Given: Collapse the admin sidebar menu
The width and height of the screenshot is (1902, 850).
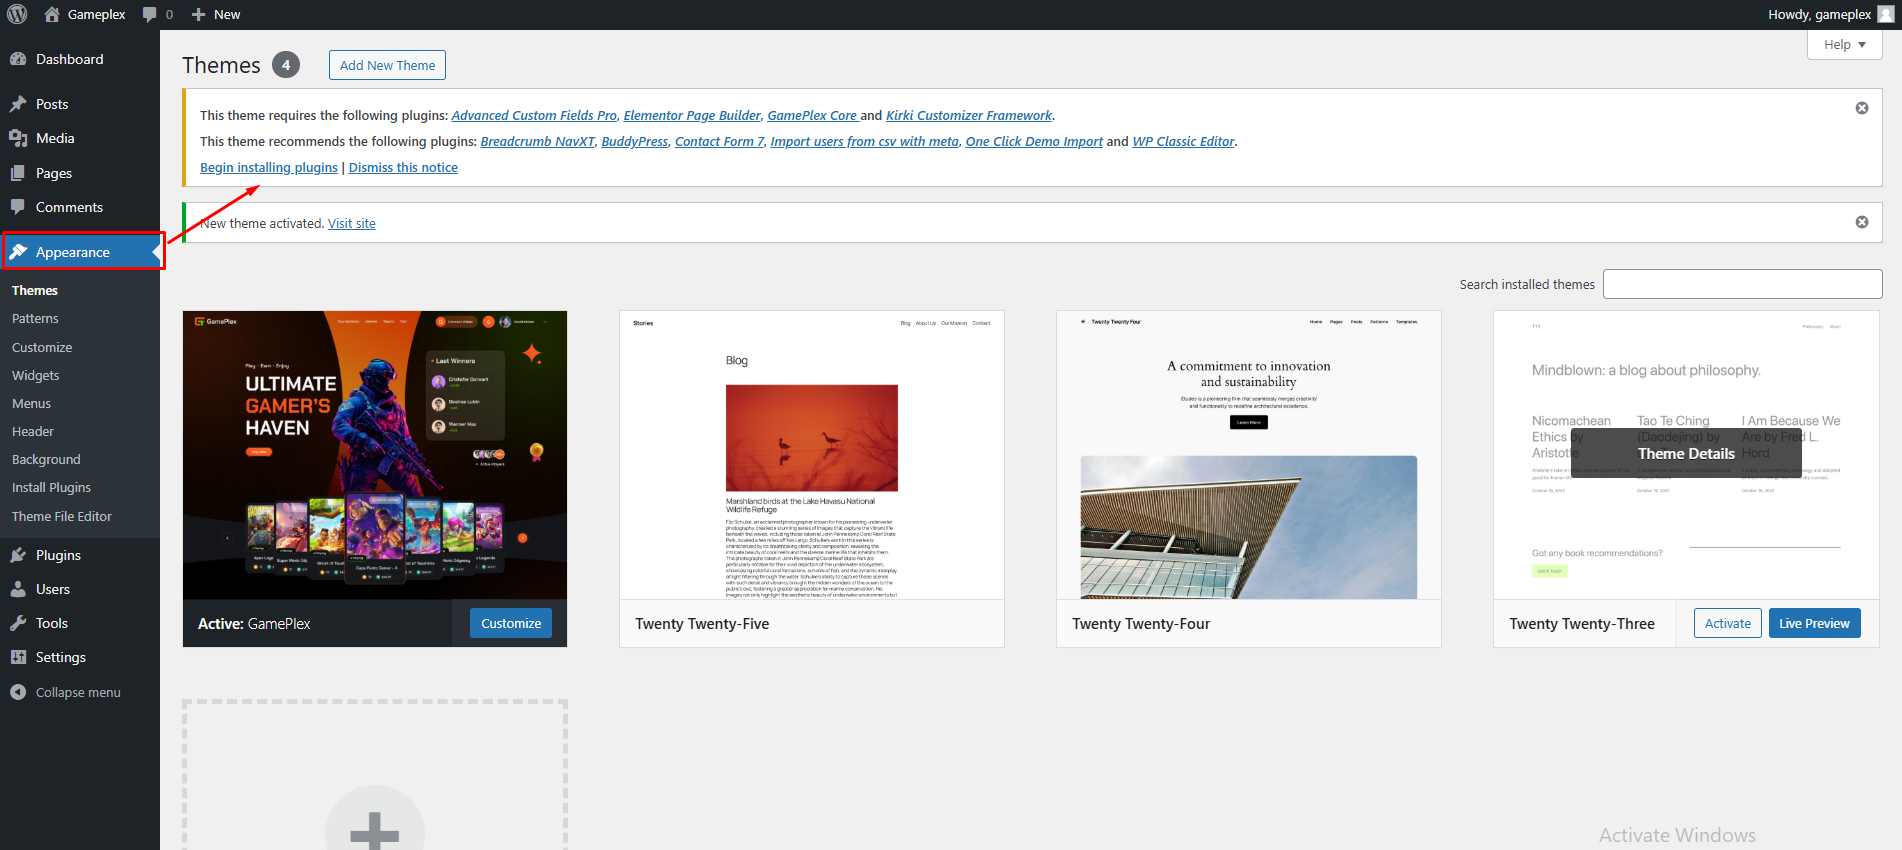Looking at the screenshot, I should coord(66,692).
